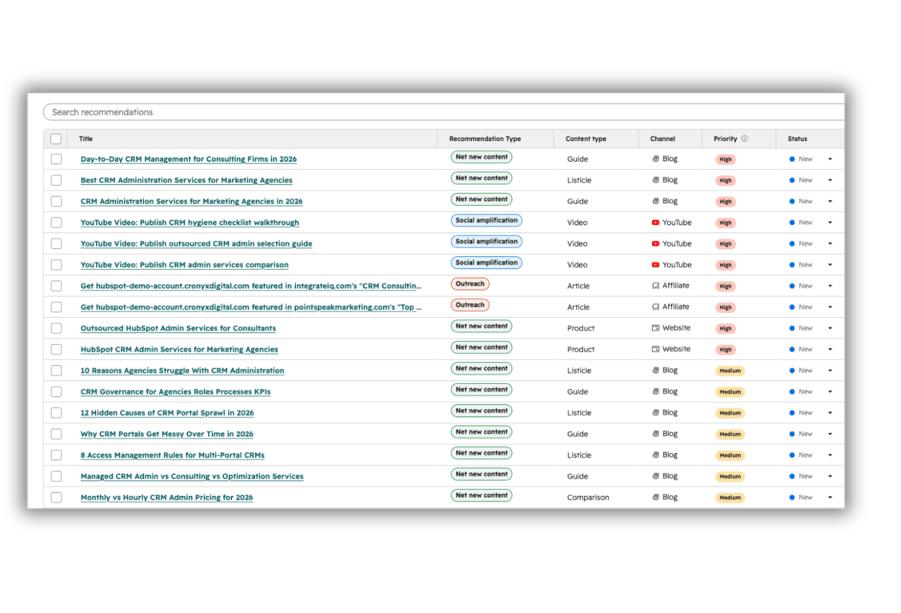Click Medium priority badge in 10 Reasons Agencies row
The image size is (901, 613).
730,371
